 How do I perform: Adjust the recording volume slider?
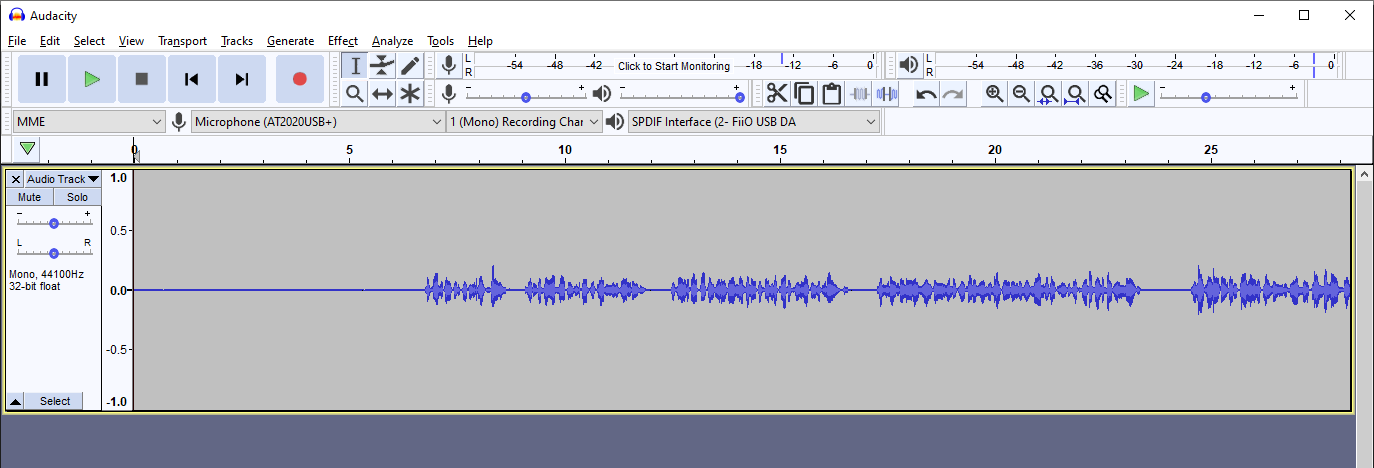(x=526, y=97)
